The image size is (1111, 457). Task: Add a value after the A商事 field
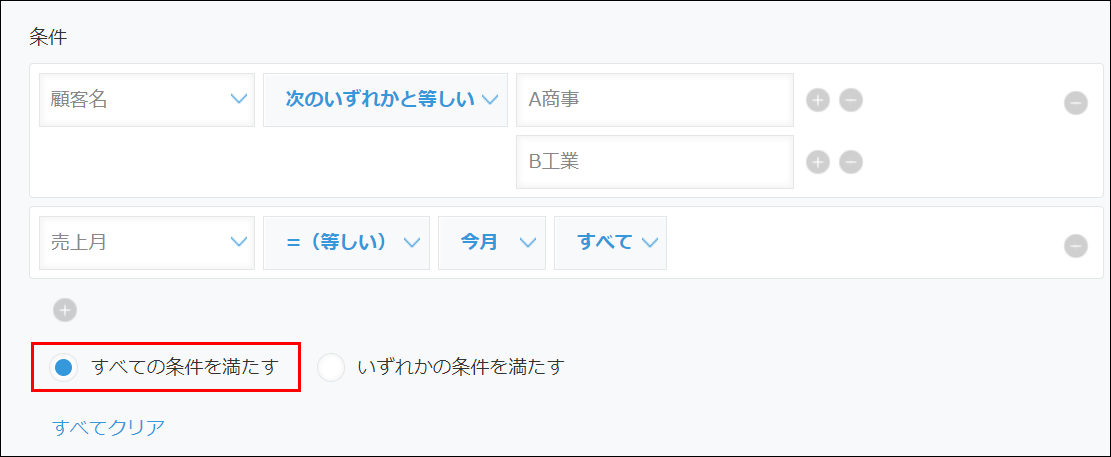[x=818, y=100]
